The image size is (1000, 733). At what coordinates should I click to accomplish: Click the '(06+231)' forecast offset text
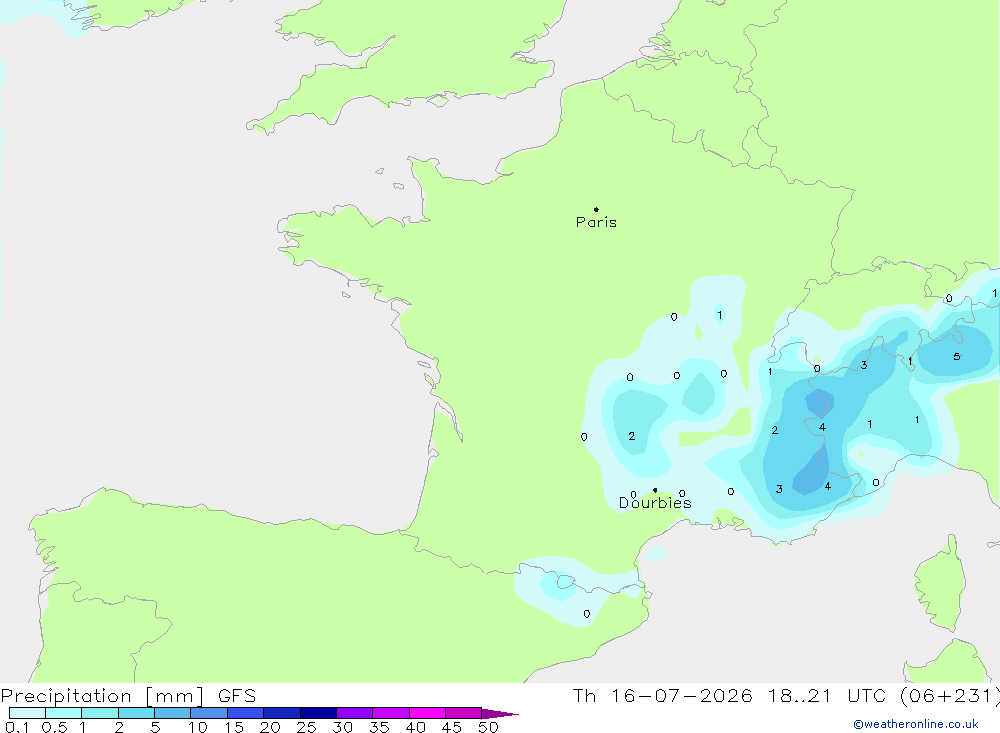tap(950, 696)
